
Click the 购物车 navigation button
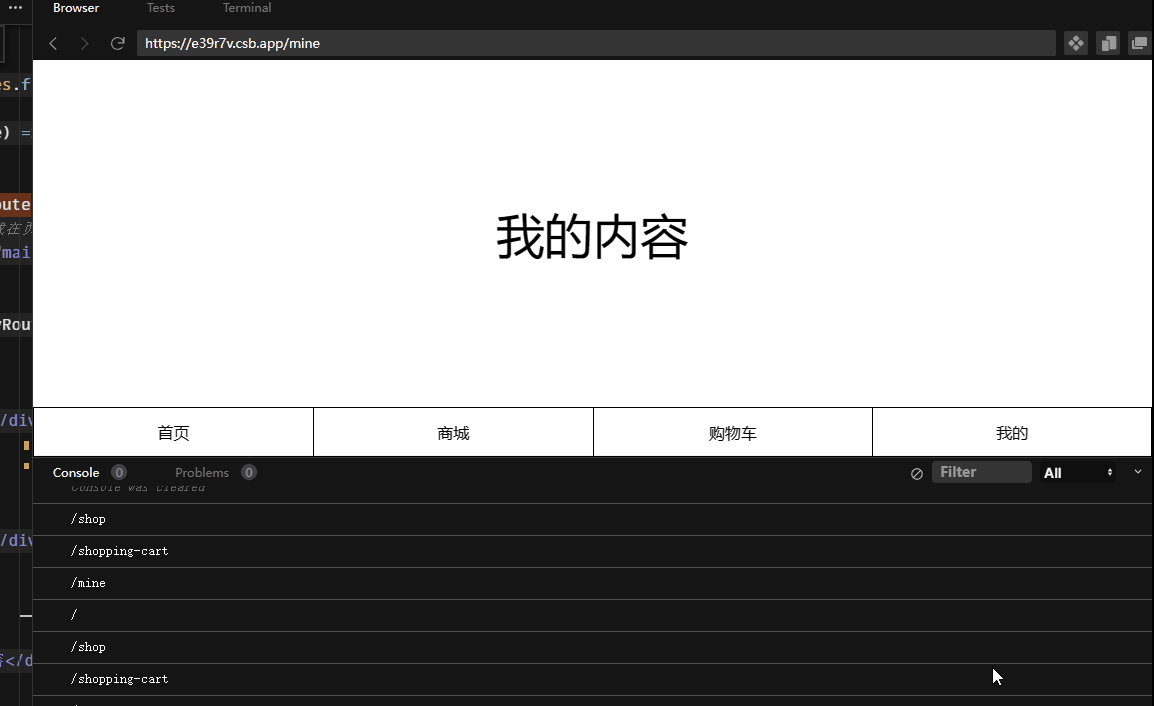coord(733,433)
